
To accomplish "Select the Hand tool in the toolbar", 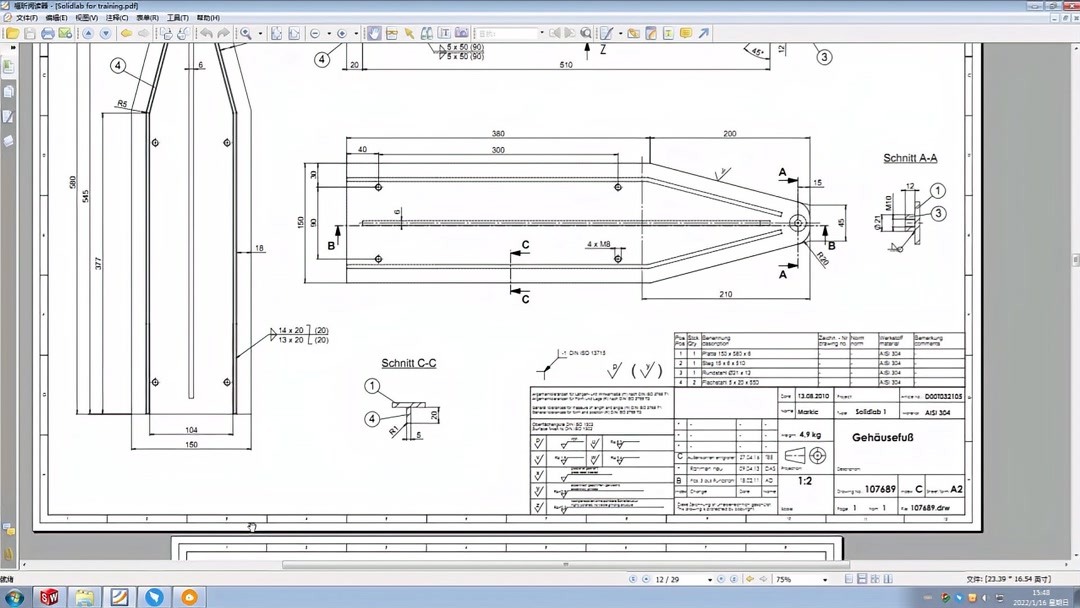I will 375,33.
